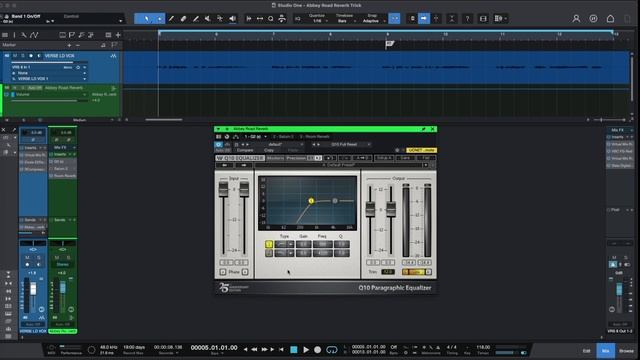Click band 2 Q value field

(342, 253)
